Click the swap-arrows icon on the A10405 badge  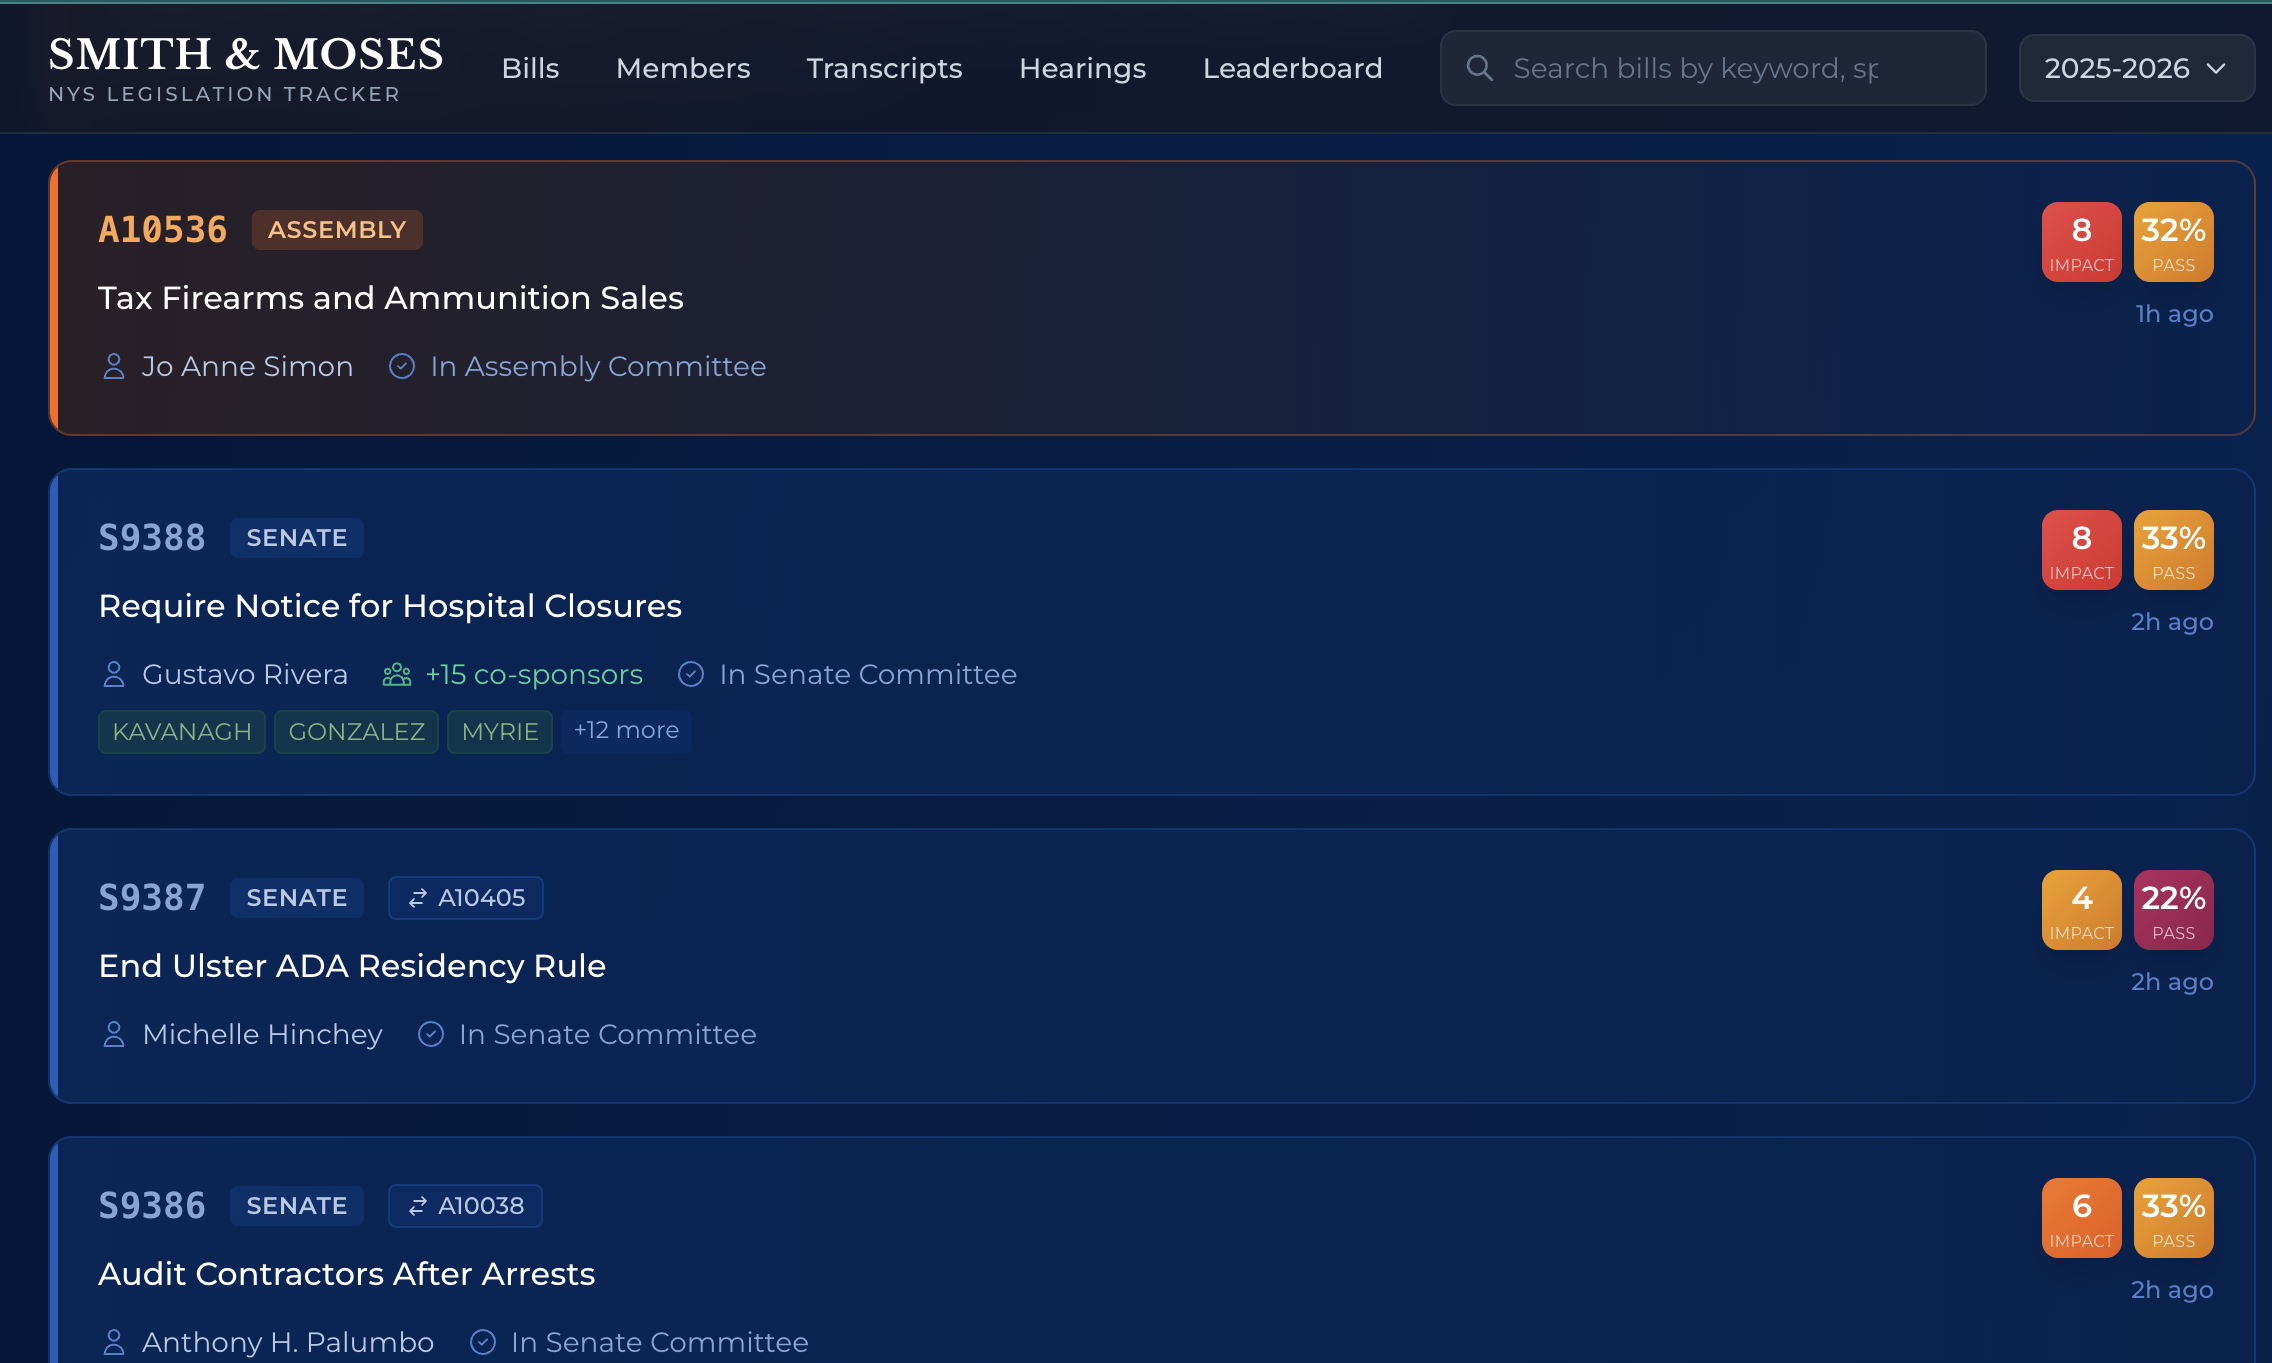[x=418, y=898]
